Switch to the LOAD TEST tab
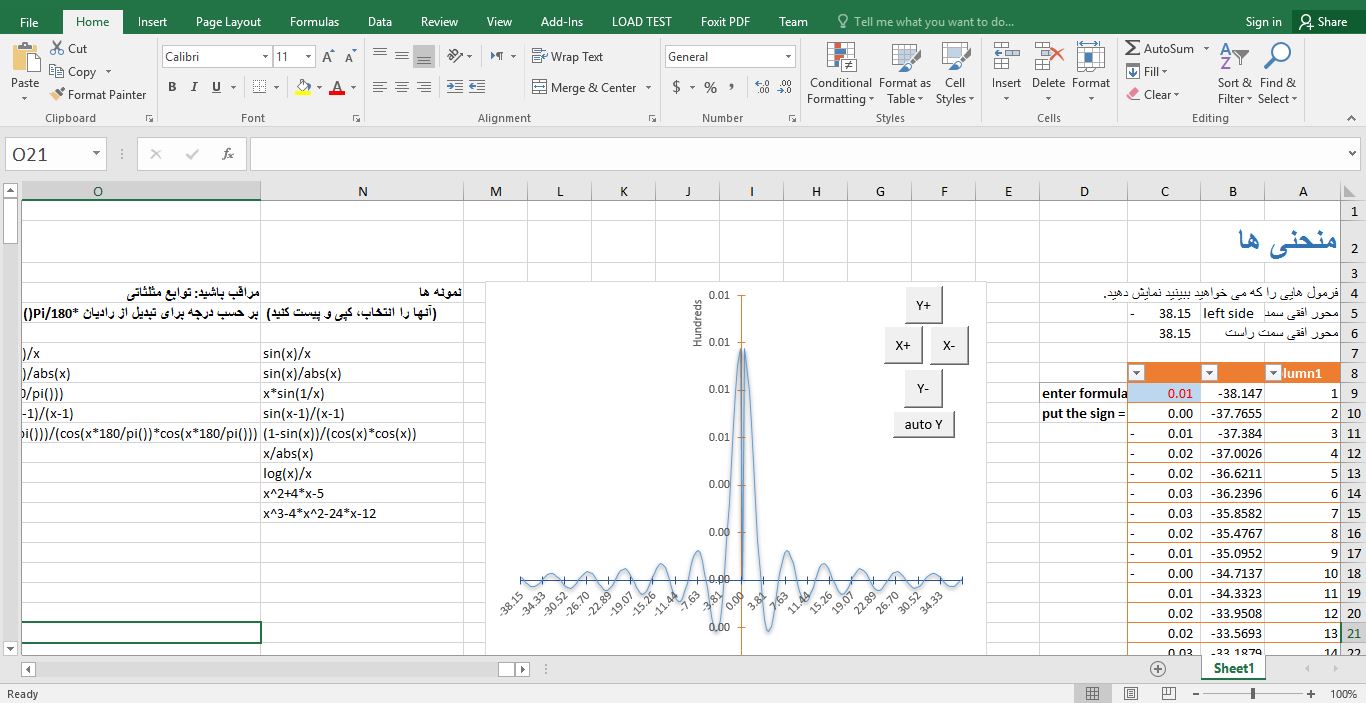This screenshot has height=703, width=1366. coord(642,22)
